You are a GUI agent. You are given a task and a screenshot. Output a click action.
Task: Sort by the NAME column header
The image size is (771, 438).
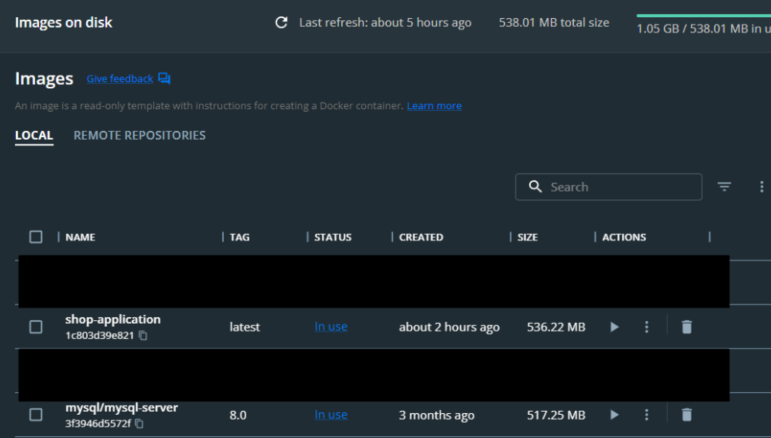[80, 237]
